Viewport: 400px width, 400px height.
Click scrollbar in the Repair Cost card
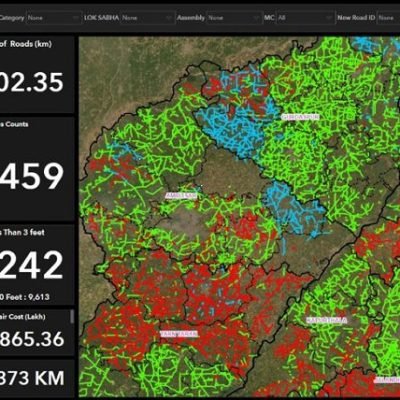(72, 317)
